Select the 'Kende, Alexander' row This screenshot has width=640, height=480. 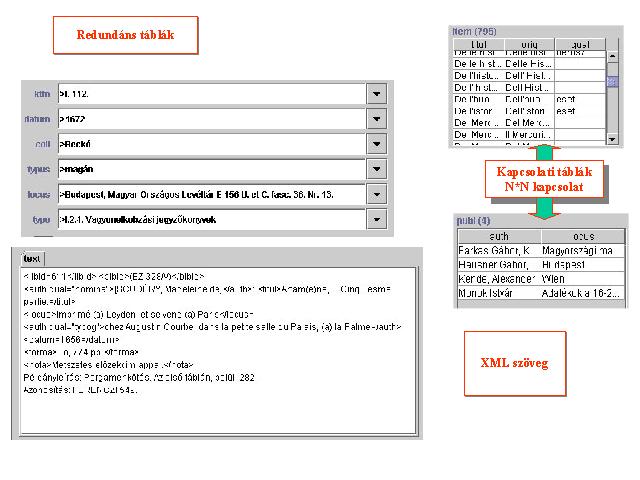pos(541,279)
